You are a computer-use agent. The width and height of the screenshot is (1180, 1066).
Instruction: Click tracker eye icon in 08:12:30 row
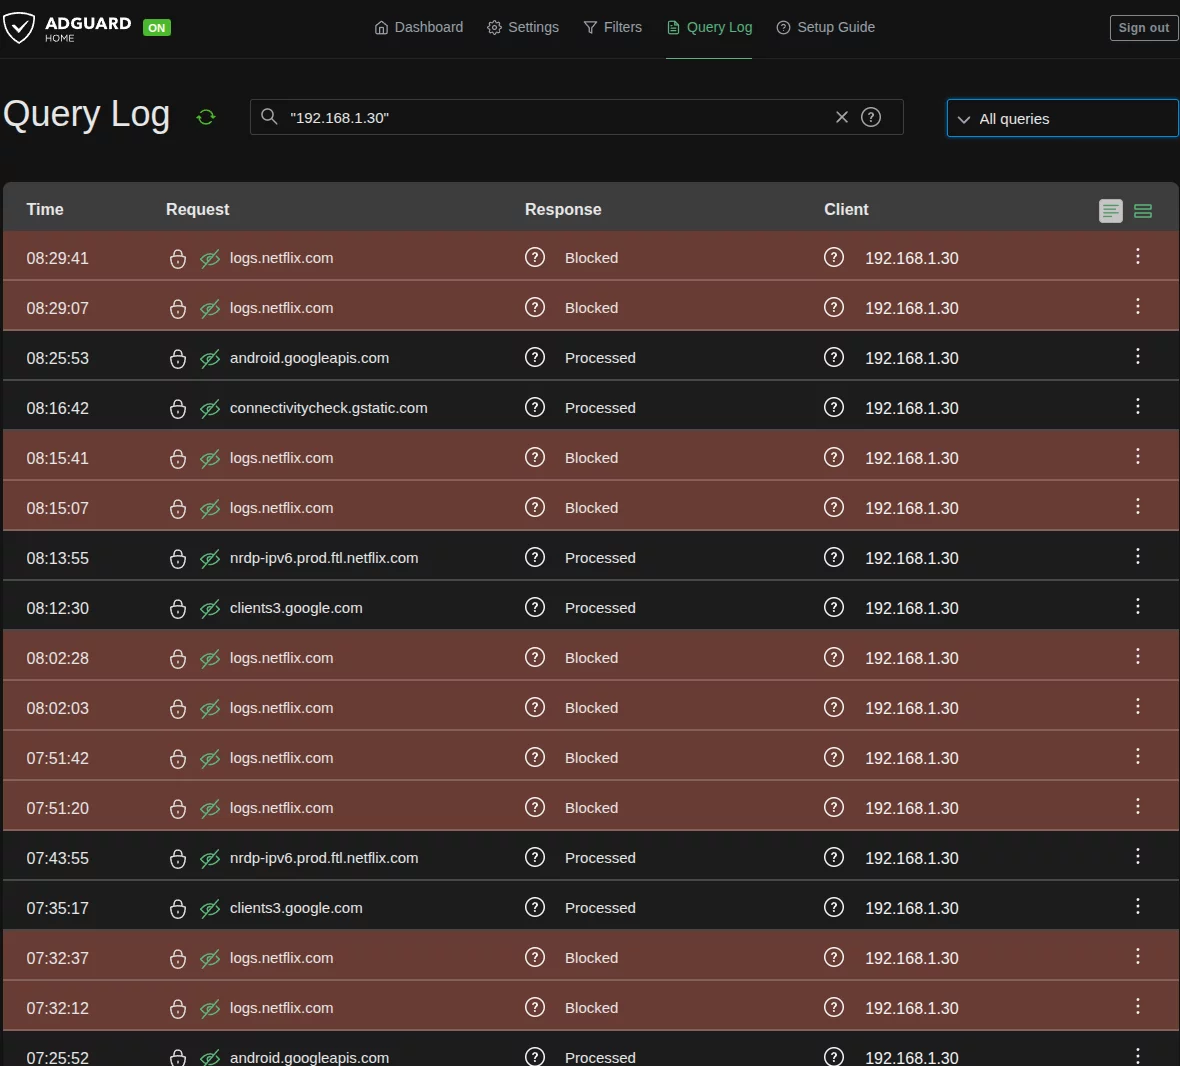point(210,609)
